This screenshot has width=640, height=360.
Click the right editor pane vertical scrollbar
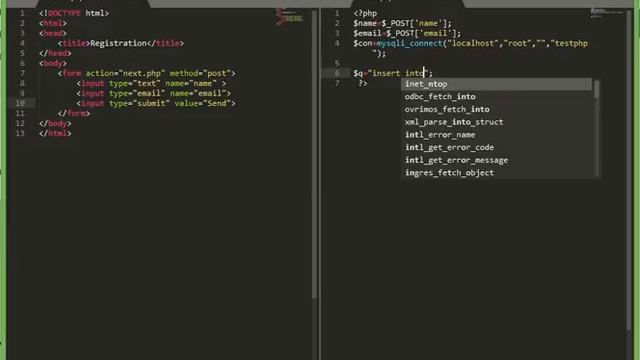click(629, 171)
